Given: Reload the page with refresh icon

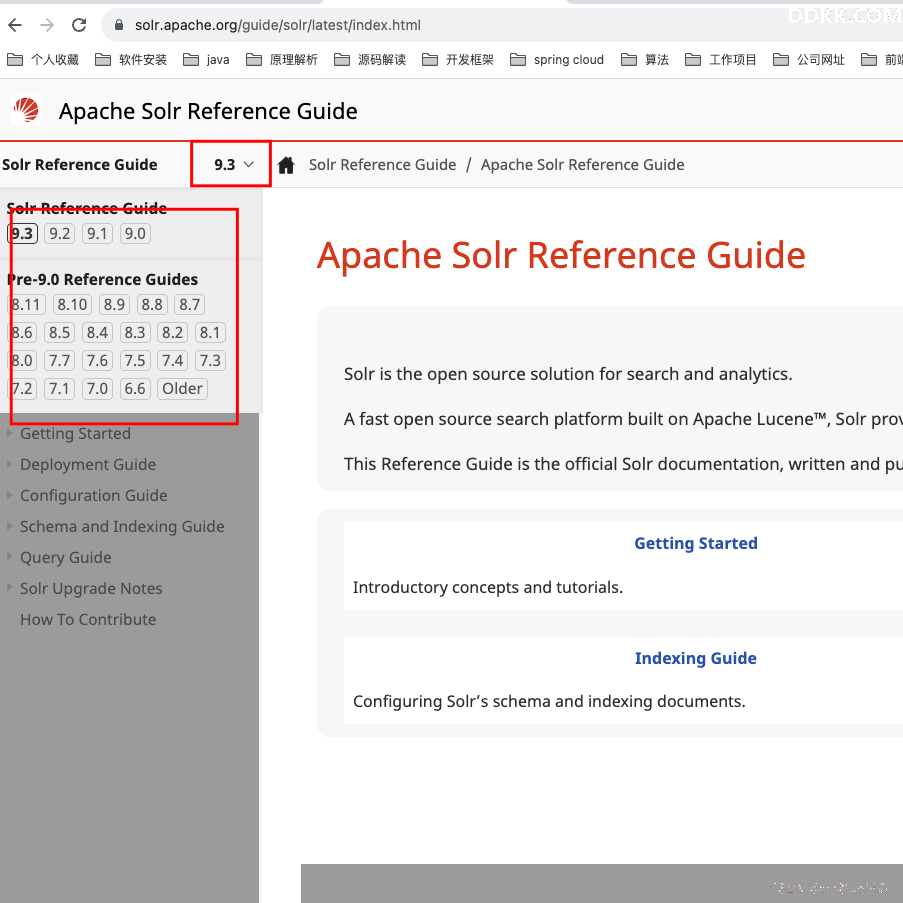Looking at the screenshot, I should [x=79, y=25].
